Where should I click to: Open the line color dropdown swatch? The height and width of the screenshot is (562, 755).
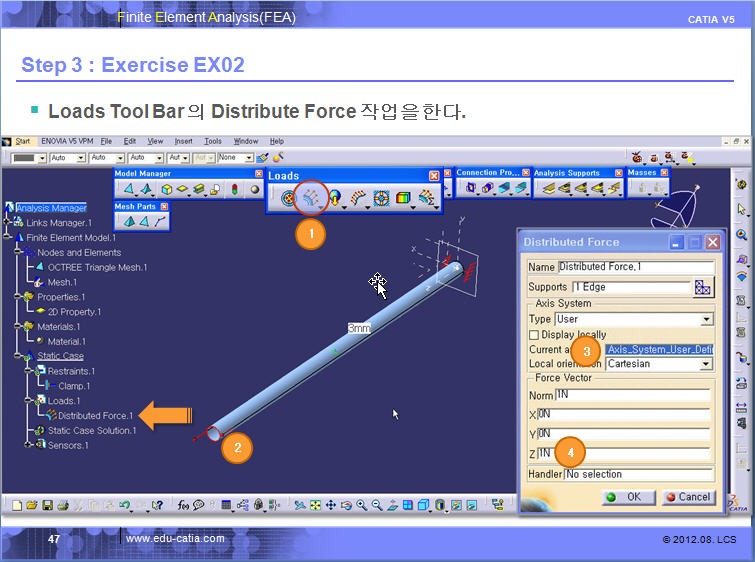point(28,158)
